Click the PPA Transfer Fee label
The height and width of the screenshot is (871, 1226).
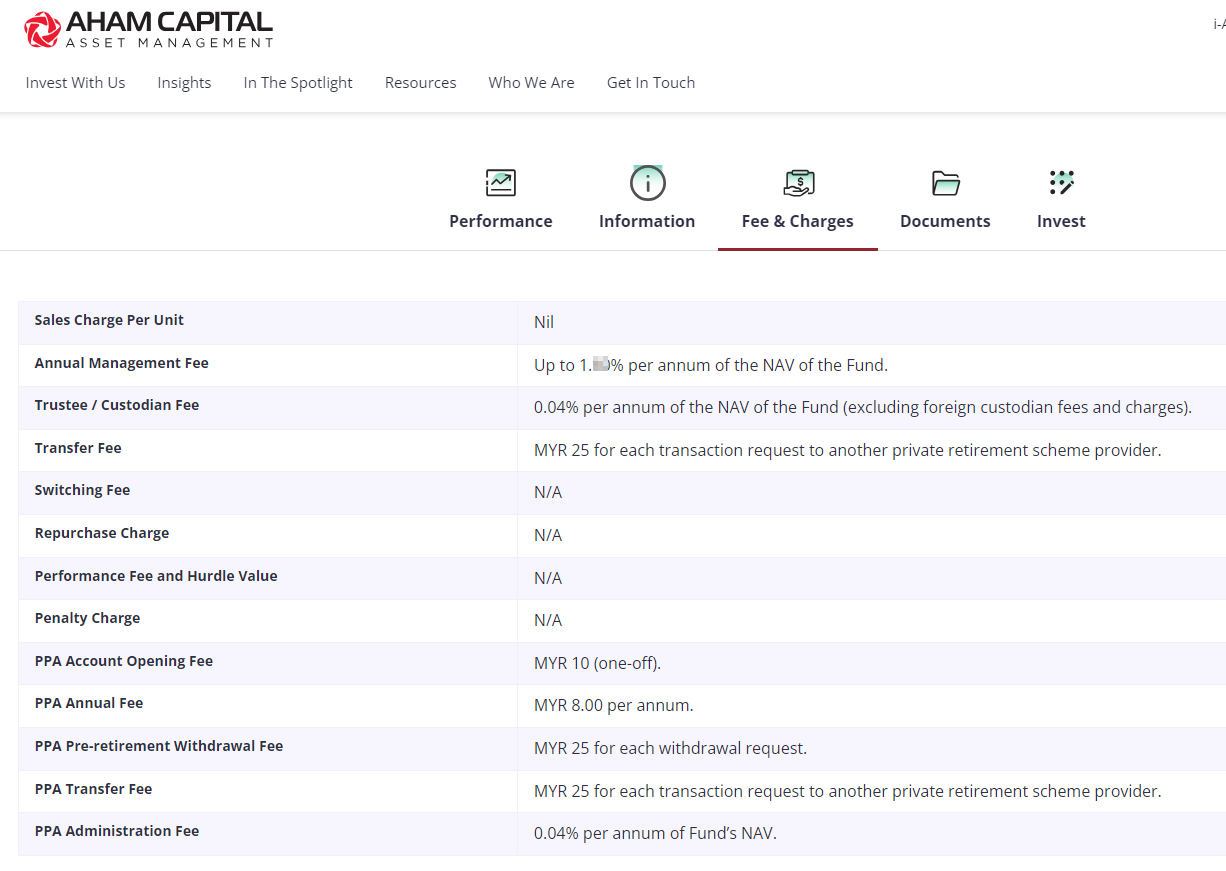click(94, 789)
